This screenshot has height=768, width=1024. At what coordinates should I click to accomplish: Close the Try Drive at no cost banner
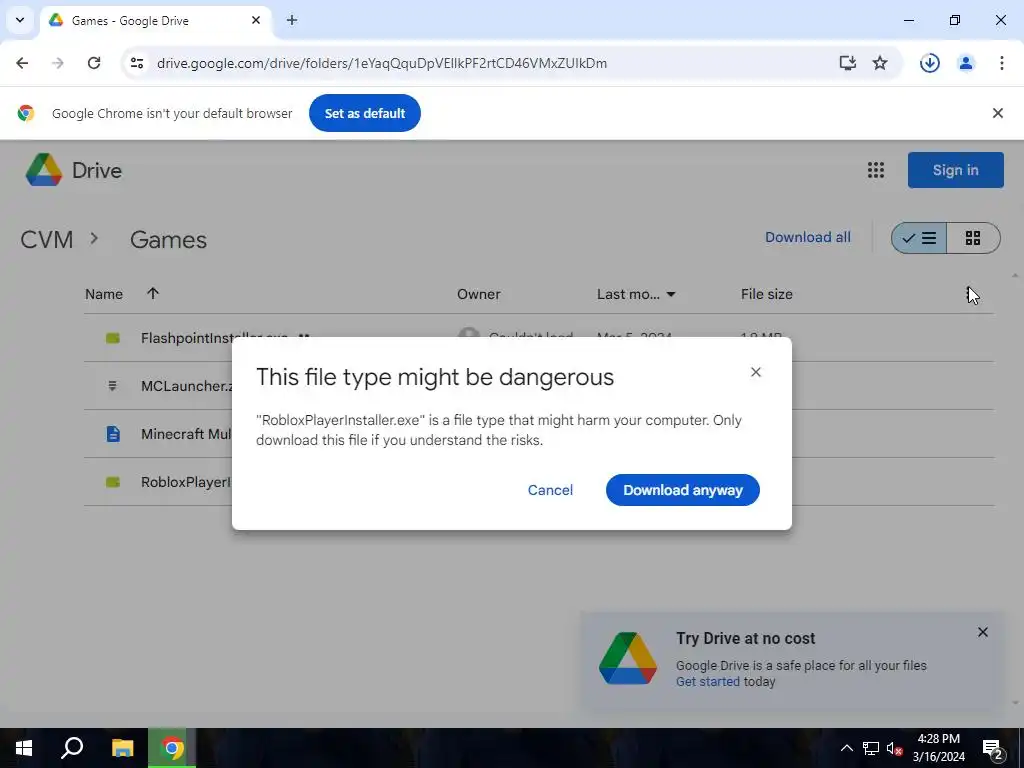(982, 632)
